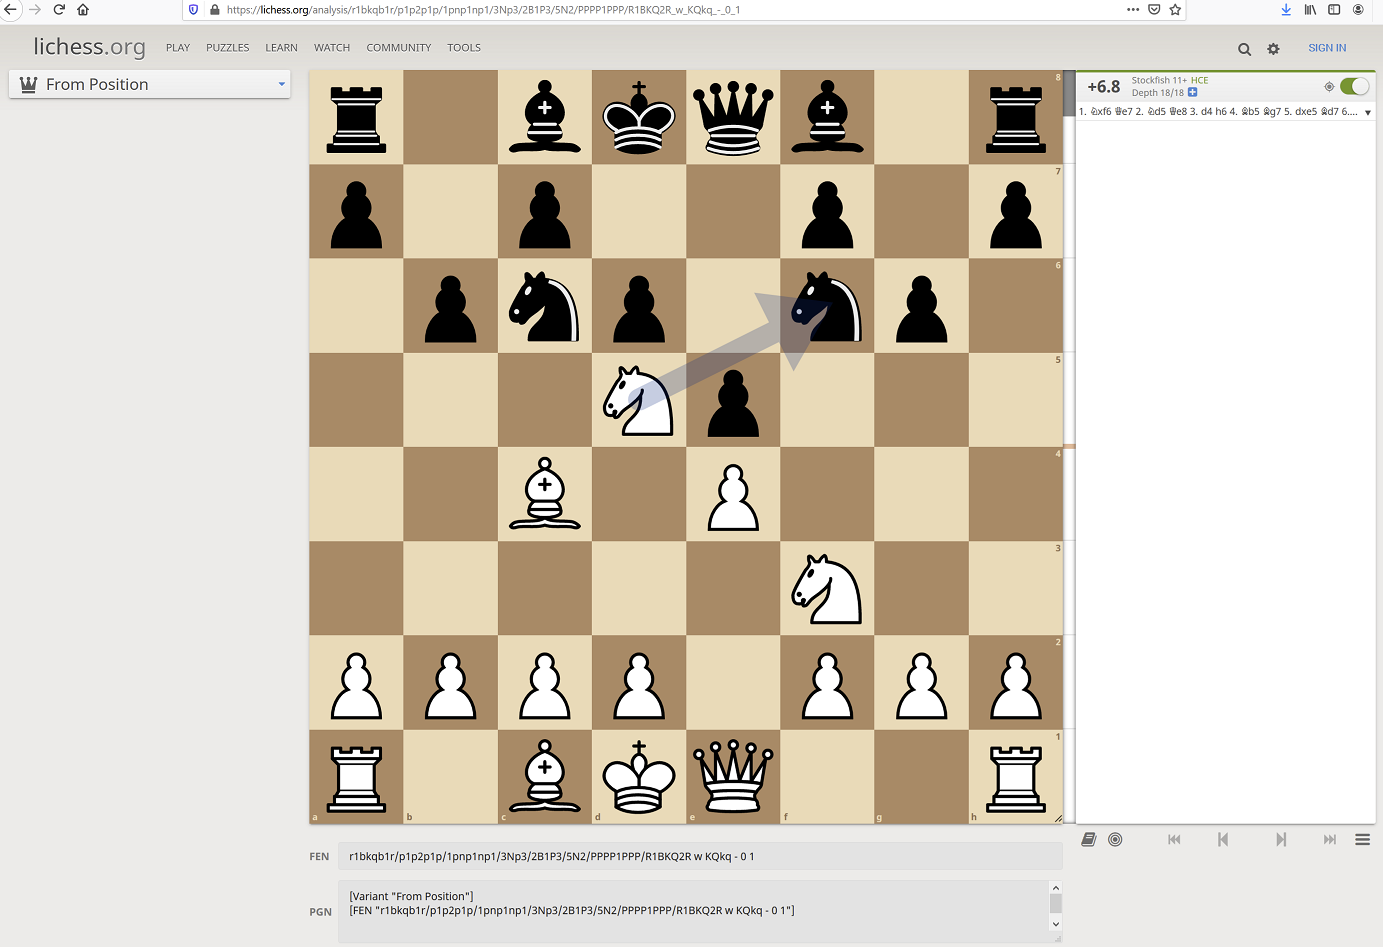
Task: Select the white bishop on c4
Action: tap(545, 494)
